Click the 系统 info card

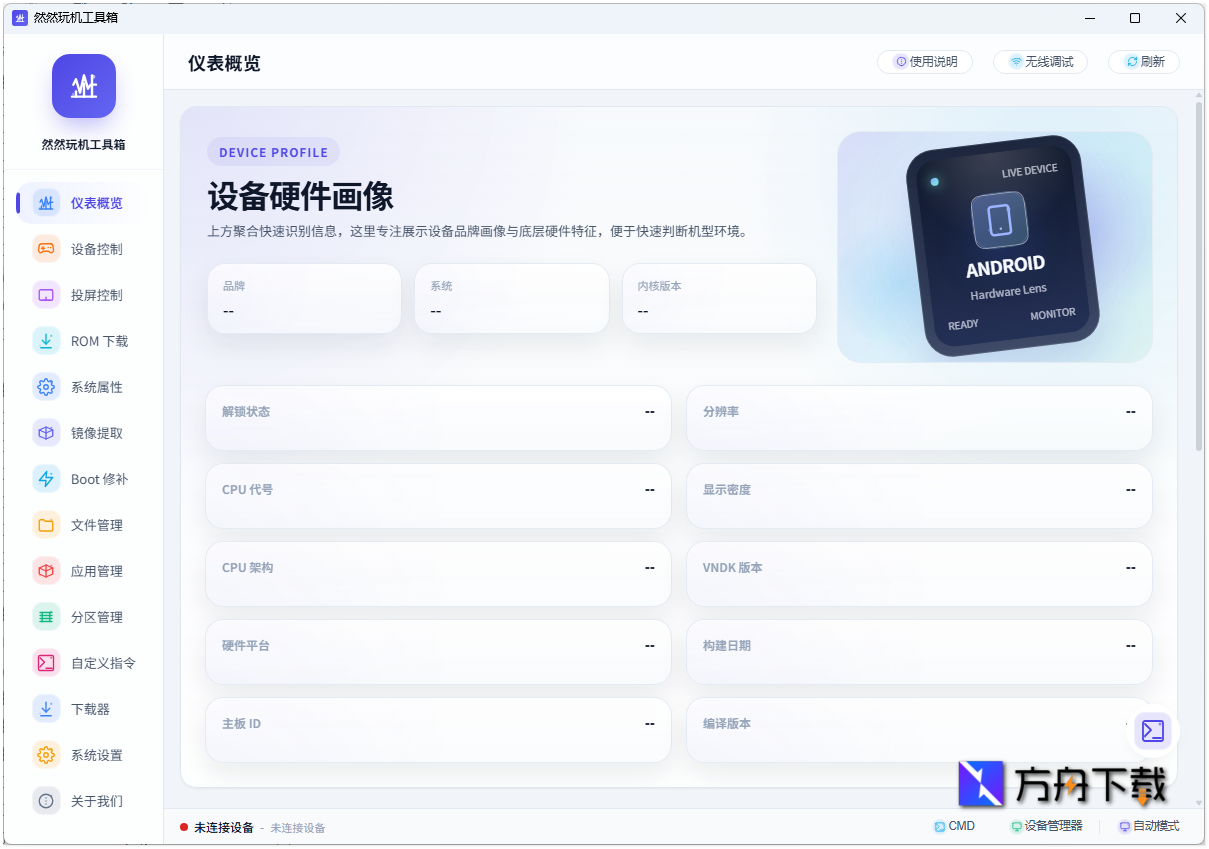coord(512,298)
